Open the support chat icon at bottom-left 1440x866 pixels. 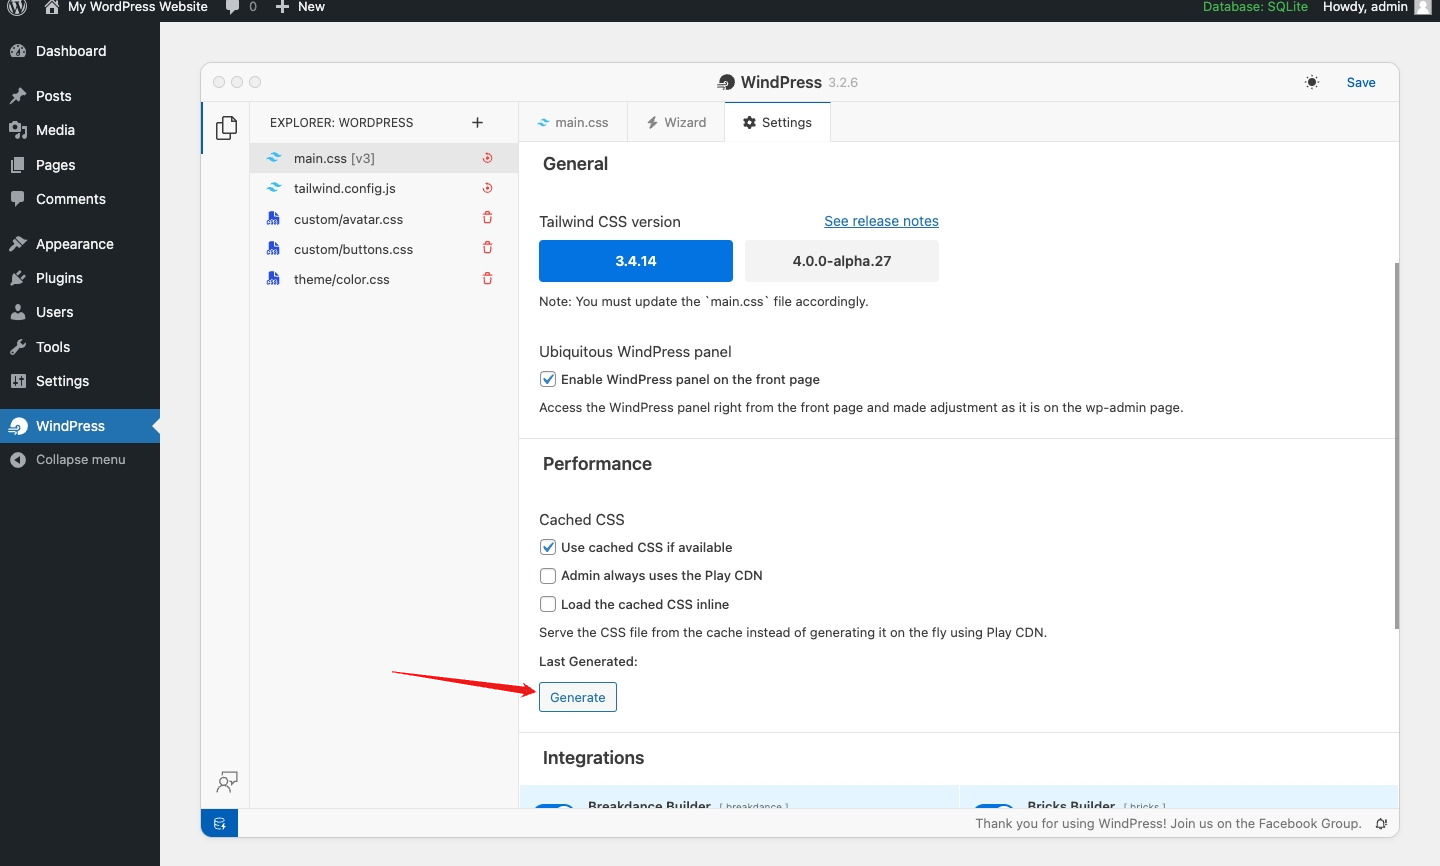click(227, 782)
